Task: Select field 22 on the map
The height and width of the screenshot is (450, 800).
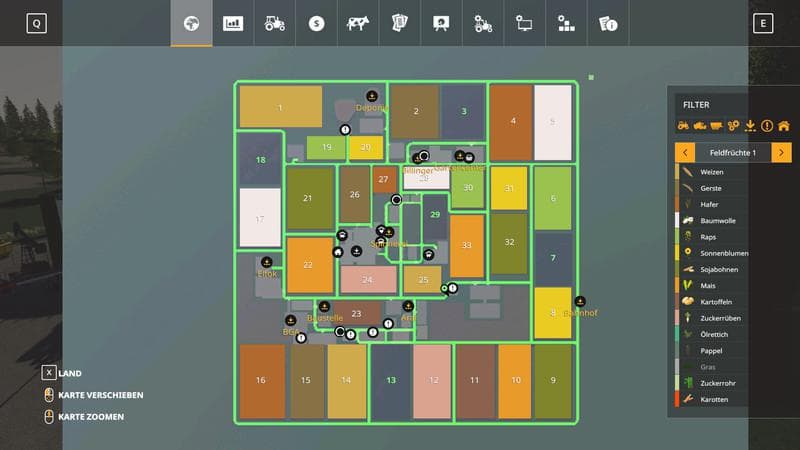Action: 310,265
